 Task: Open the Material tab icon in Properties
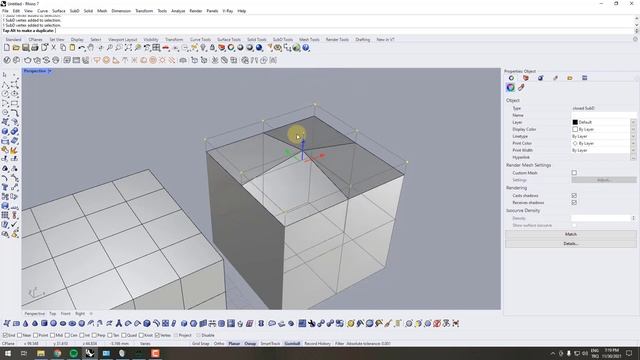click(540, 78)
